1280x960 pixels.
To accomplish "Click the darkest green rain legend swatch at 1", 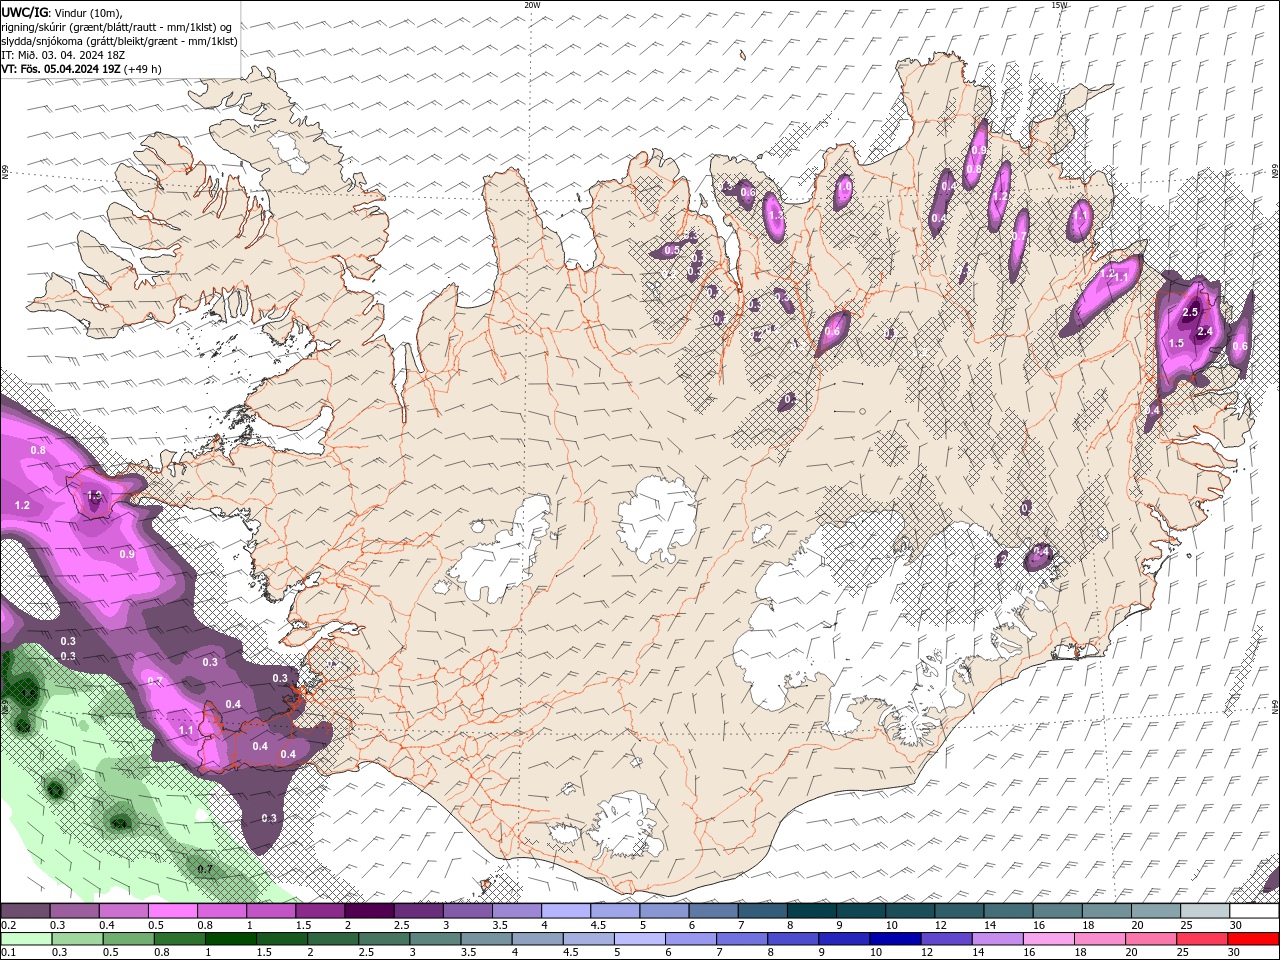I will coord(230,939).
